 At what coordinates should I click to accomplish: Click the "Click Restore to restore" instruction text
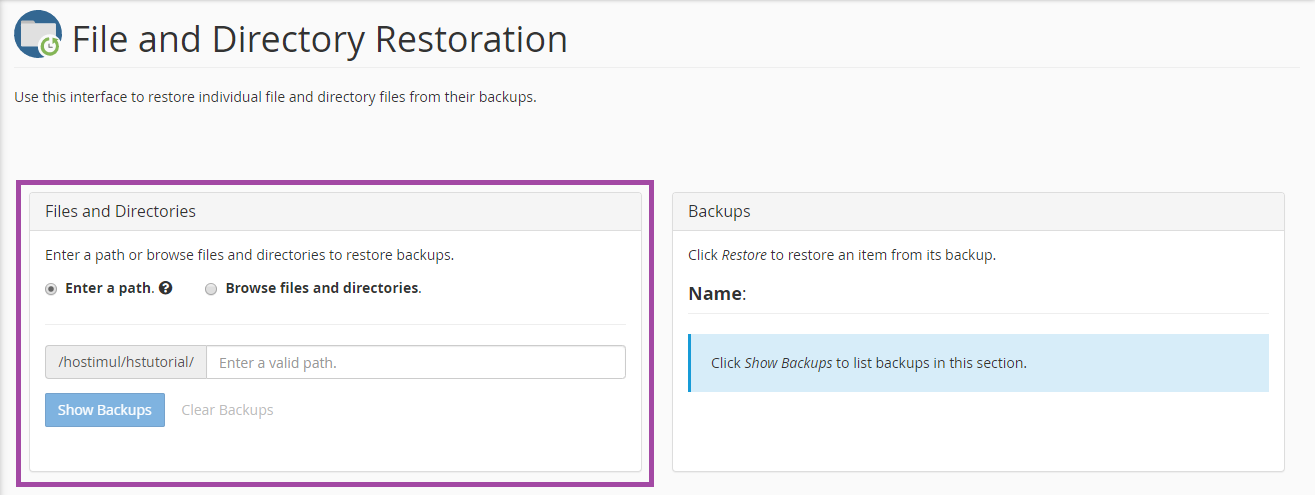point(842,255)
